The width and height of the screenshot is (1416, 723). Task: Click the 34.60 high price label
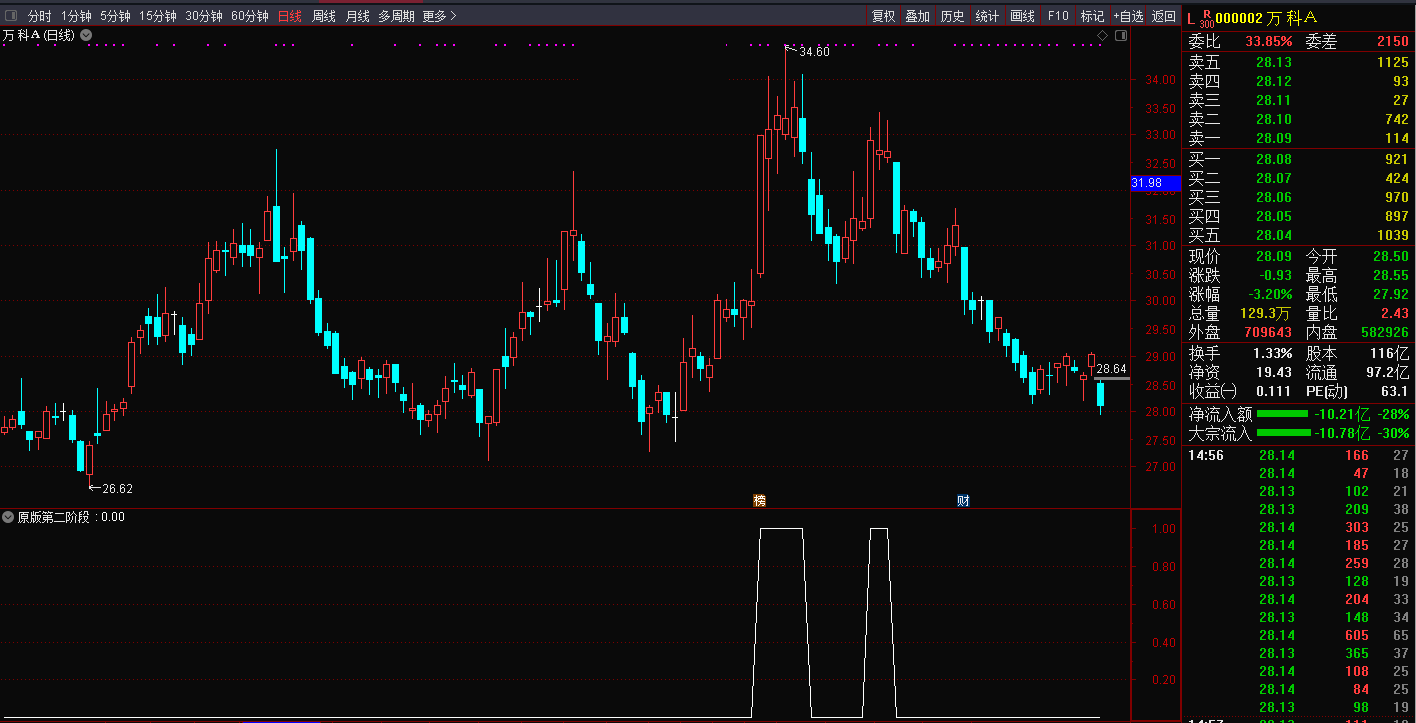tap(814, 52)
